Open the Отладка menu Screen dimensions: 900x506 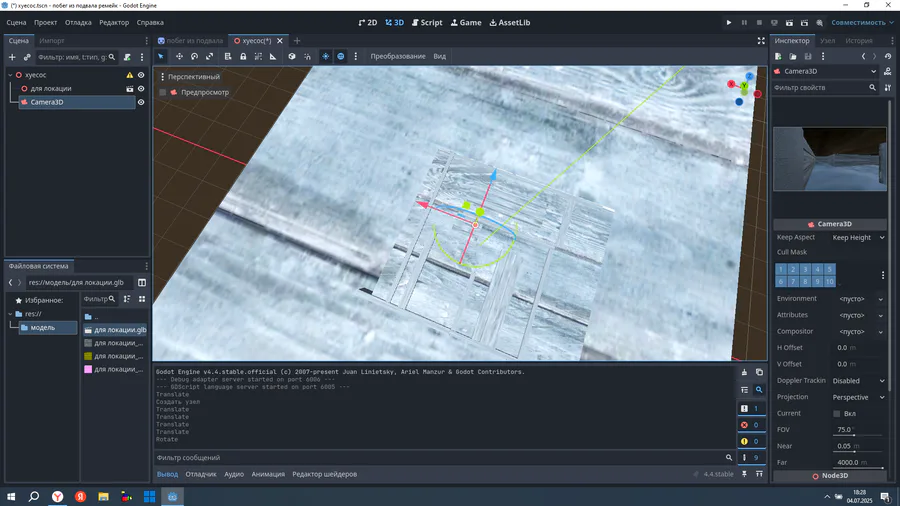pyautogui.click(x=78, y=22)
